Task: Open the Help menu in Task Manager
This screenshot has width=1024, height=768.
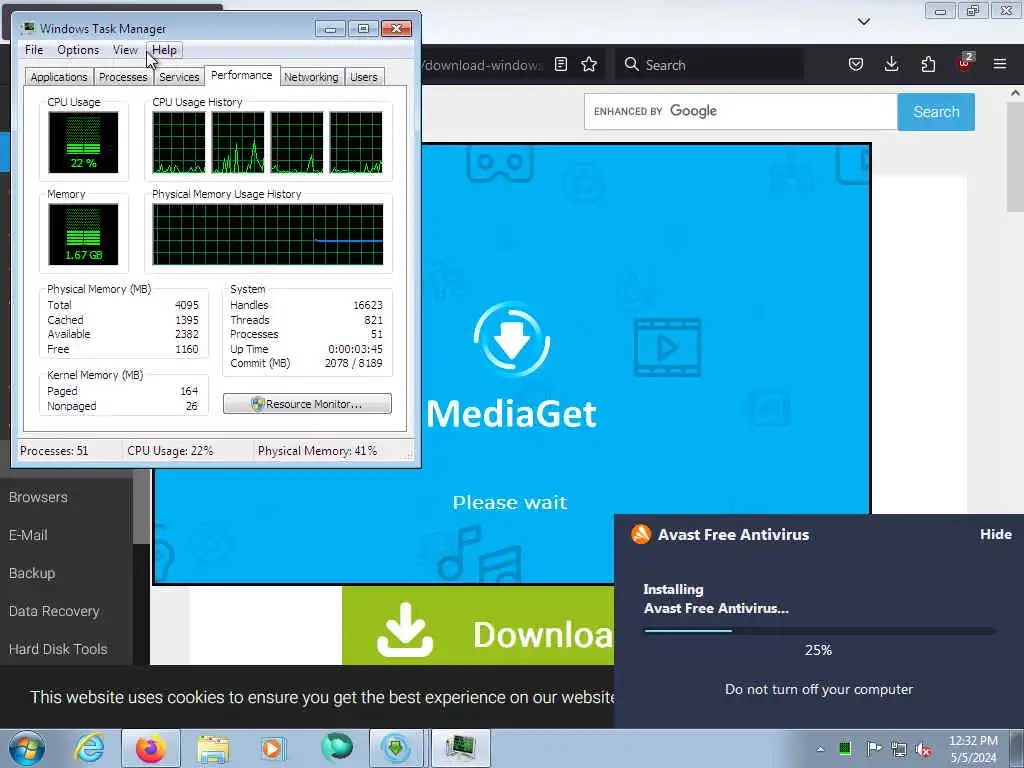Action: pyautogui.click(x=165, y=50)
